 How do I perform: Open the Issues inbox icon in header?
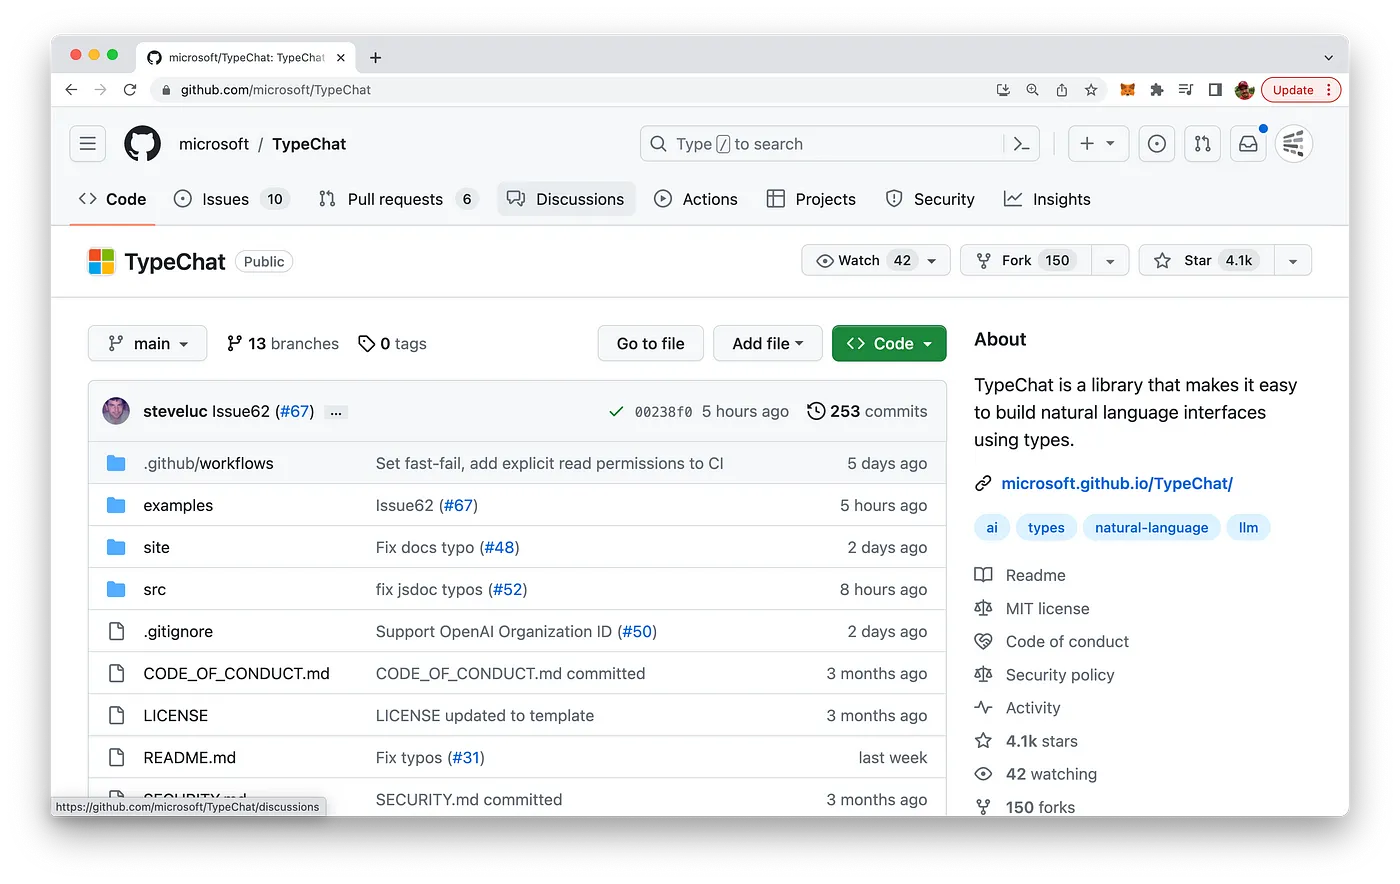pos(1157,144)
